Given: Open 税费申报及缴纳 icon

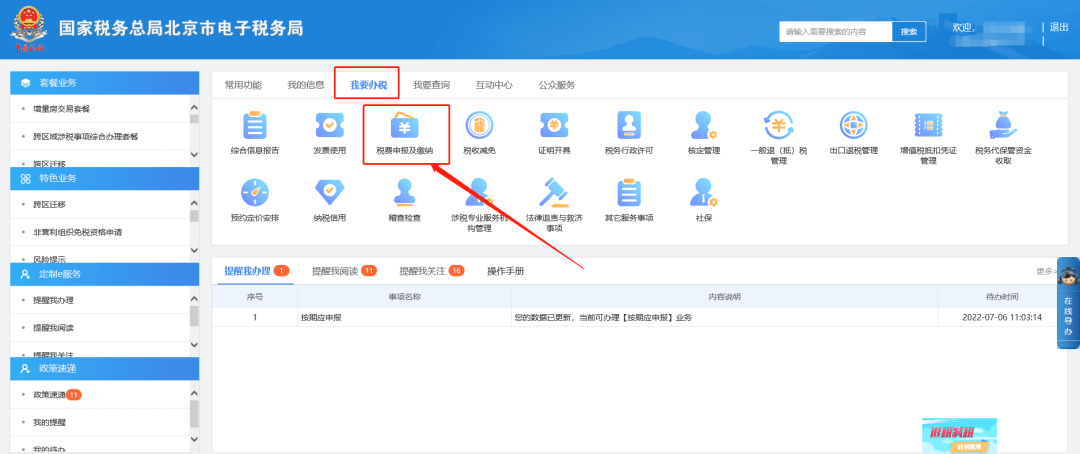Looking at the screenshot, I should [x=405, y=129].
